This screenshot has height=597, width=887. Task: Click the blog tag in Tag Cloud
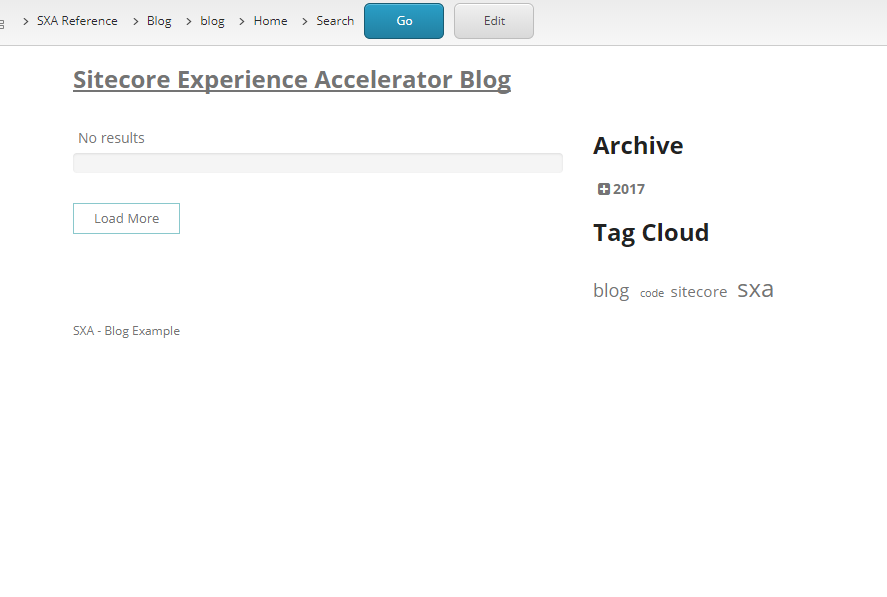(x=611, y=291)
